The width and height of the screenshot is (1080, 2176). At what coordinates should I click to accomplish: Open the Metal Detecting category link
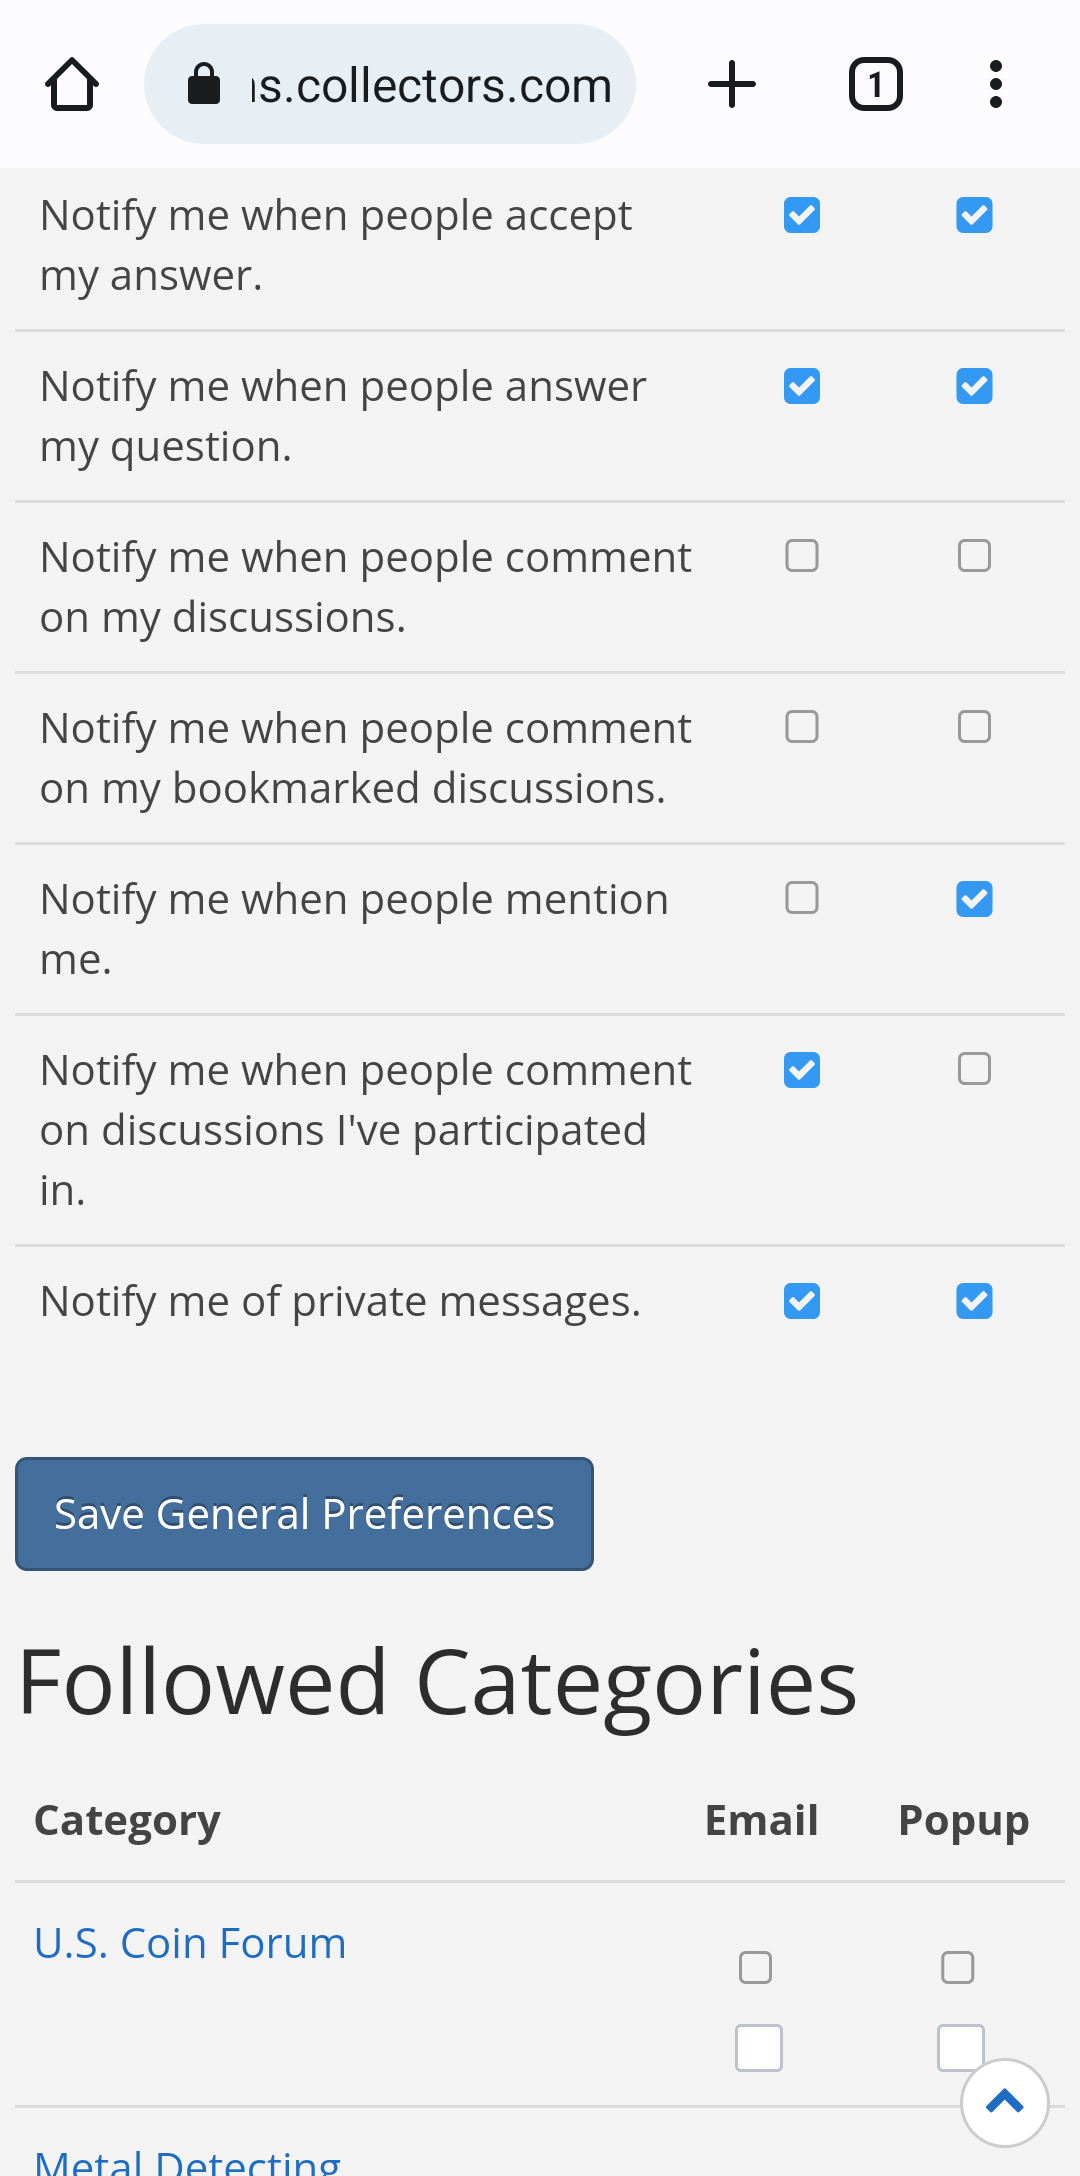click(188, 2160)
